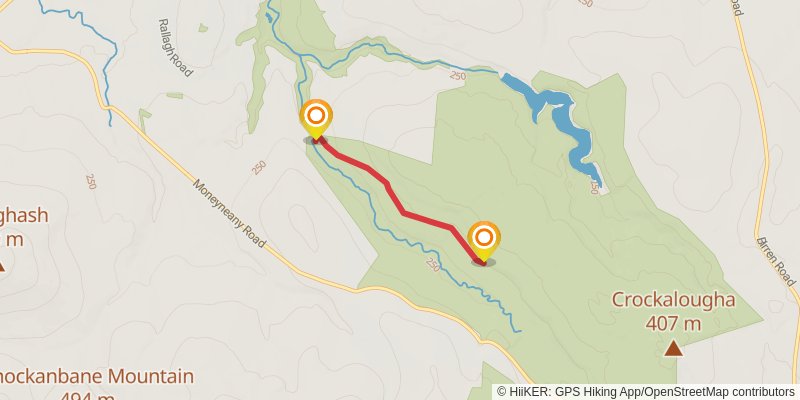The image size is (800, 400).
Task: Click the 407 m elevation text
Action: point(673,323)
